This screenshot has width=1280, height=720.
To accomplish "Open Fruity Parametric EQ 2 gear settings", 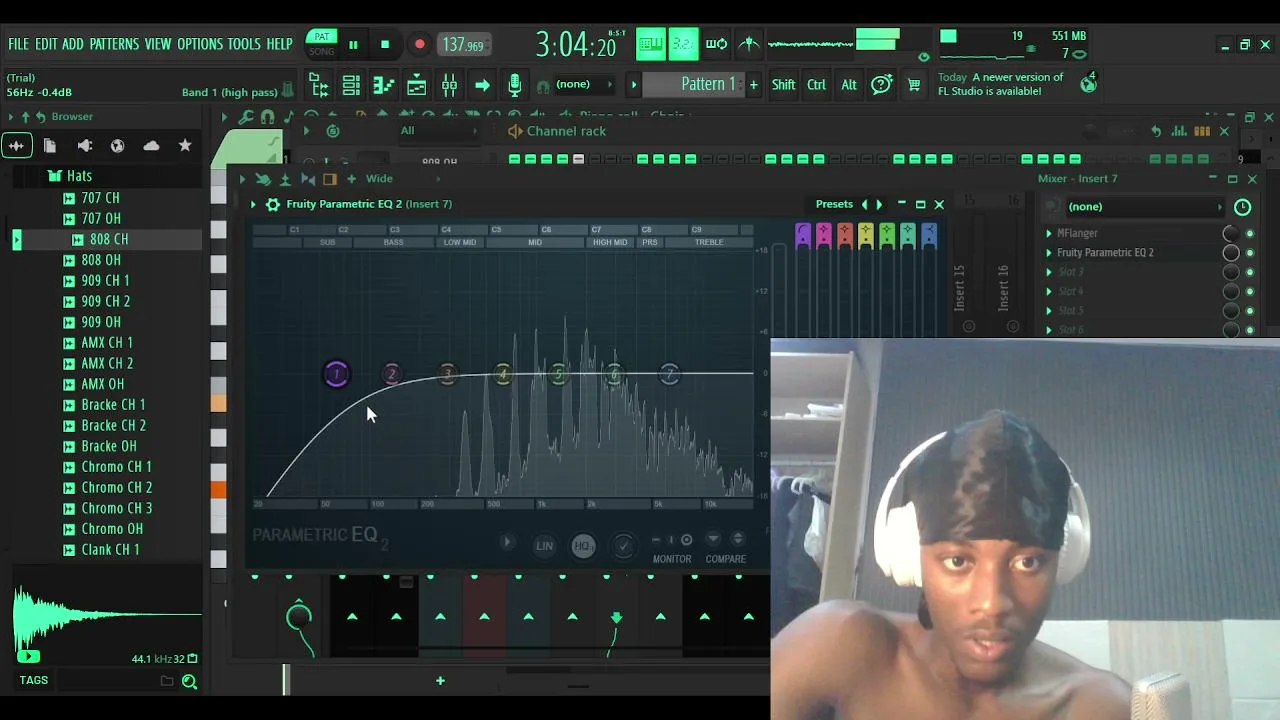I will point(273,204).
